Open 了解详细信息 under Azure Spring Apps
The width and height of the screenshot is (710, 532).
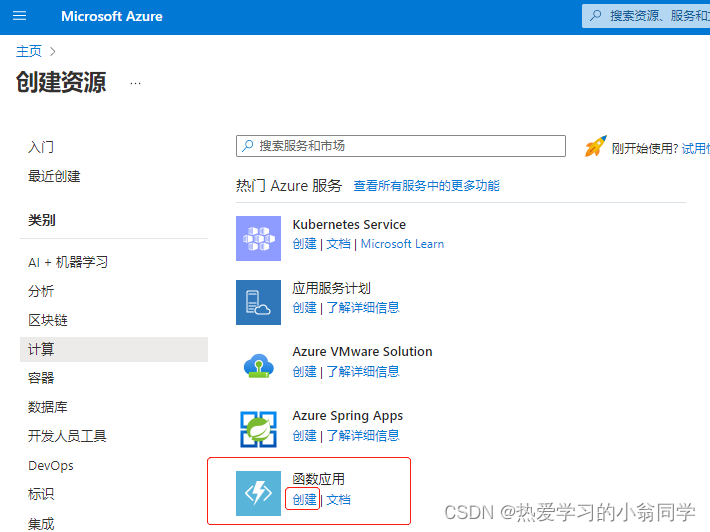coord(363,436)
